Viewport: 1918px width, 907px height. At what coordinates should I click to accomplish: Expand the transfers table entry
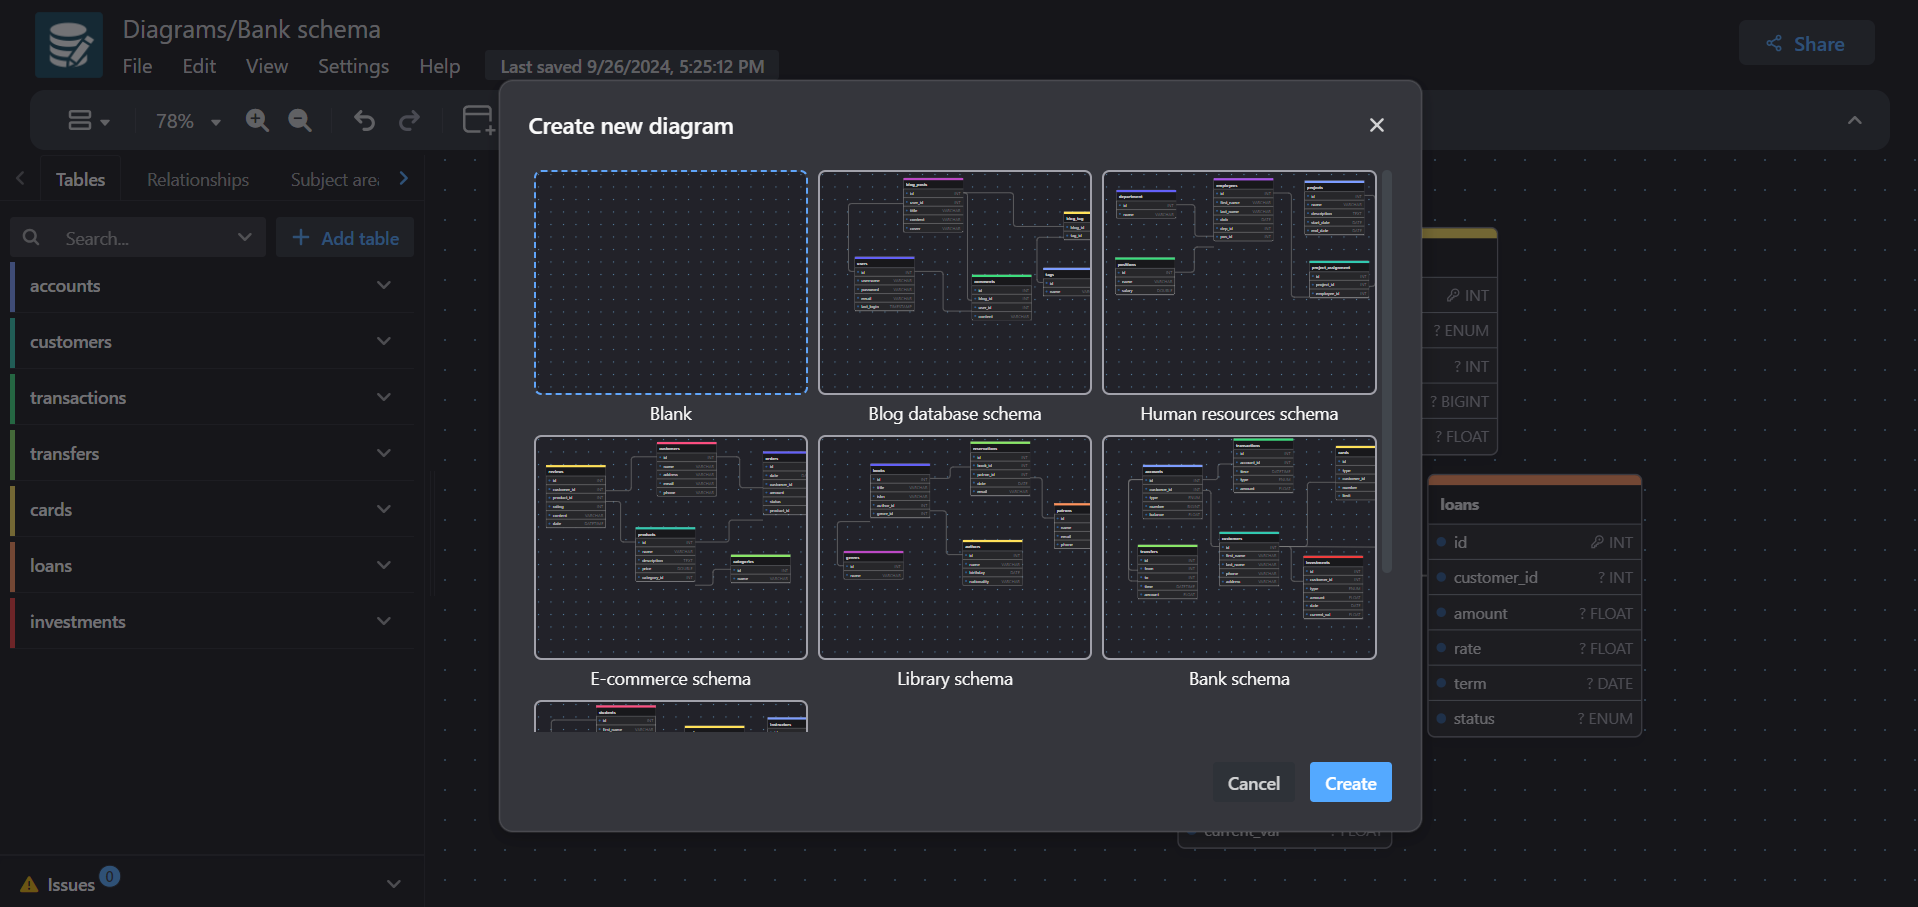pos(384,453)
